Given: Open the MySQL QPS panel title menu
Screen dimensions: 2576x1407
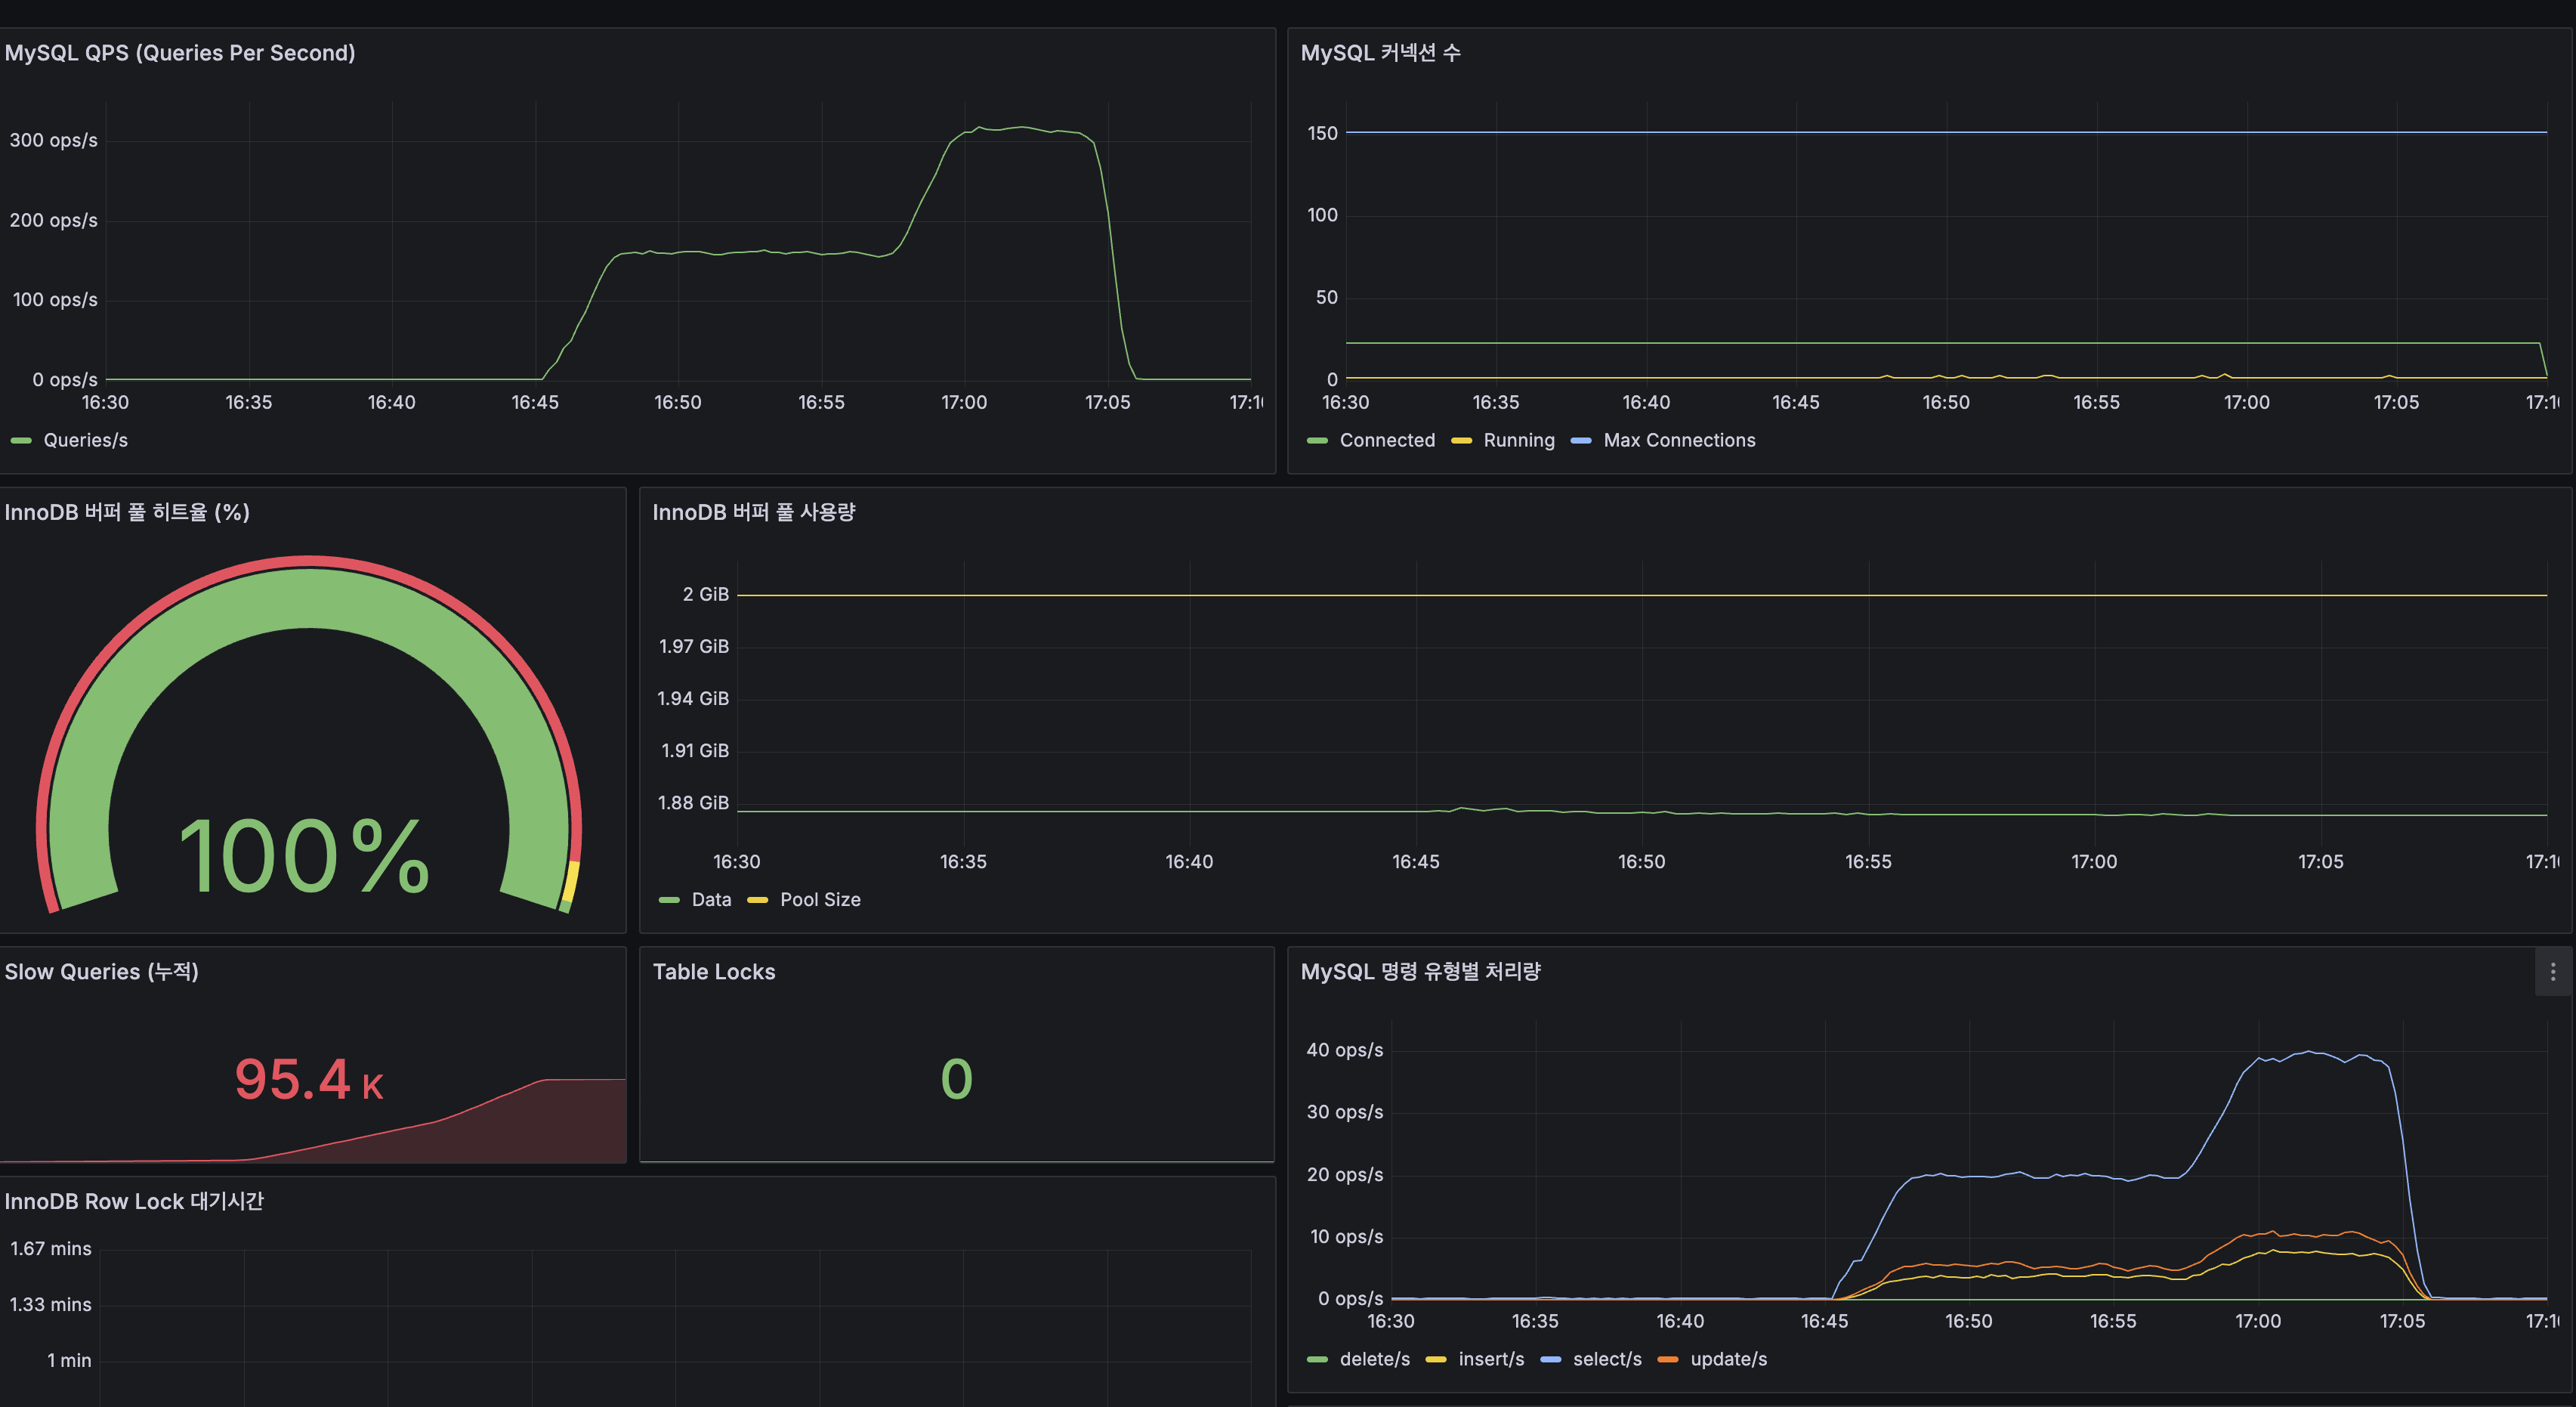Looking at the screenshot, I should 181,52.
